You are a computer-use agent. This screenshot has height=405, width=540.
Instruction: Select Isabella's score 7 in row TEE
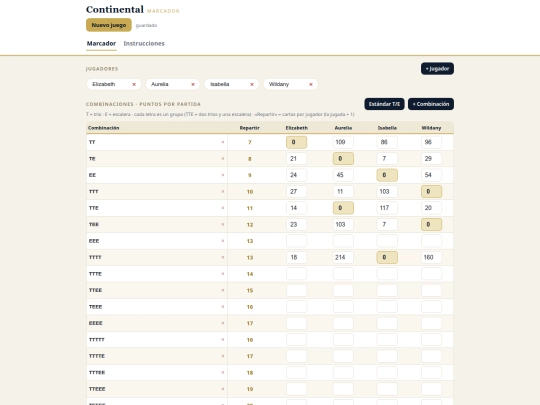387,225
